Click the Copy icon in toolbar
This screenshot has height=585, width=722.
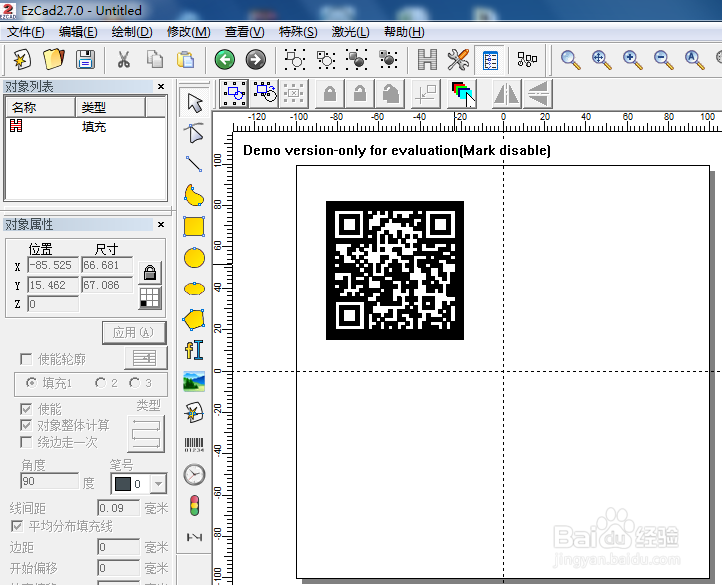tap(154, 59)
